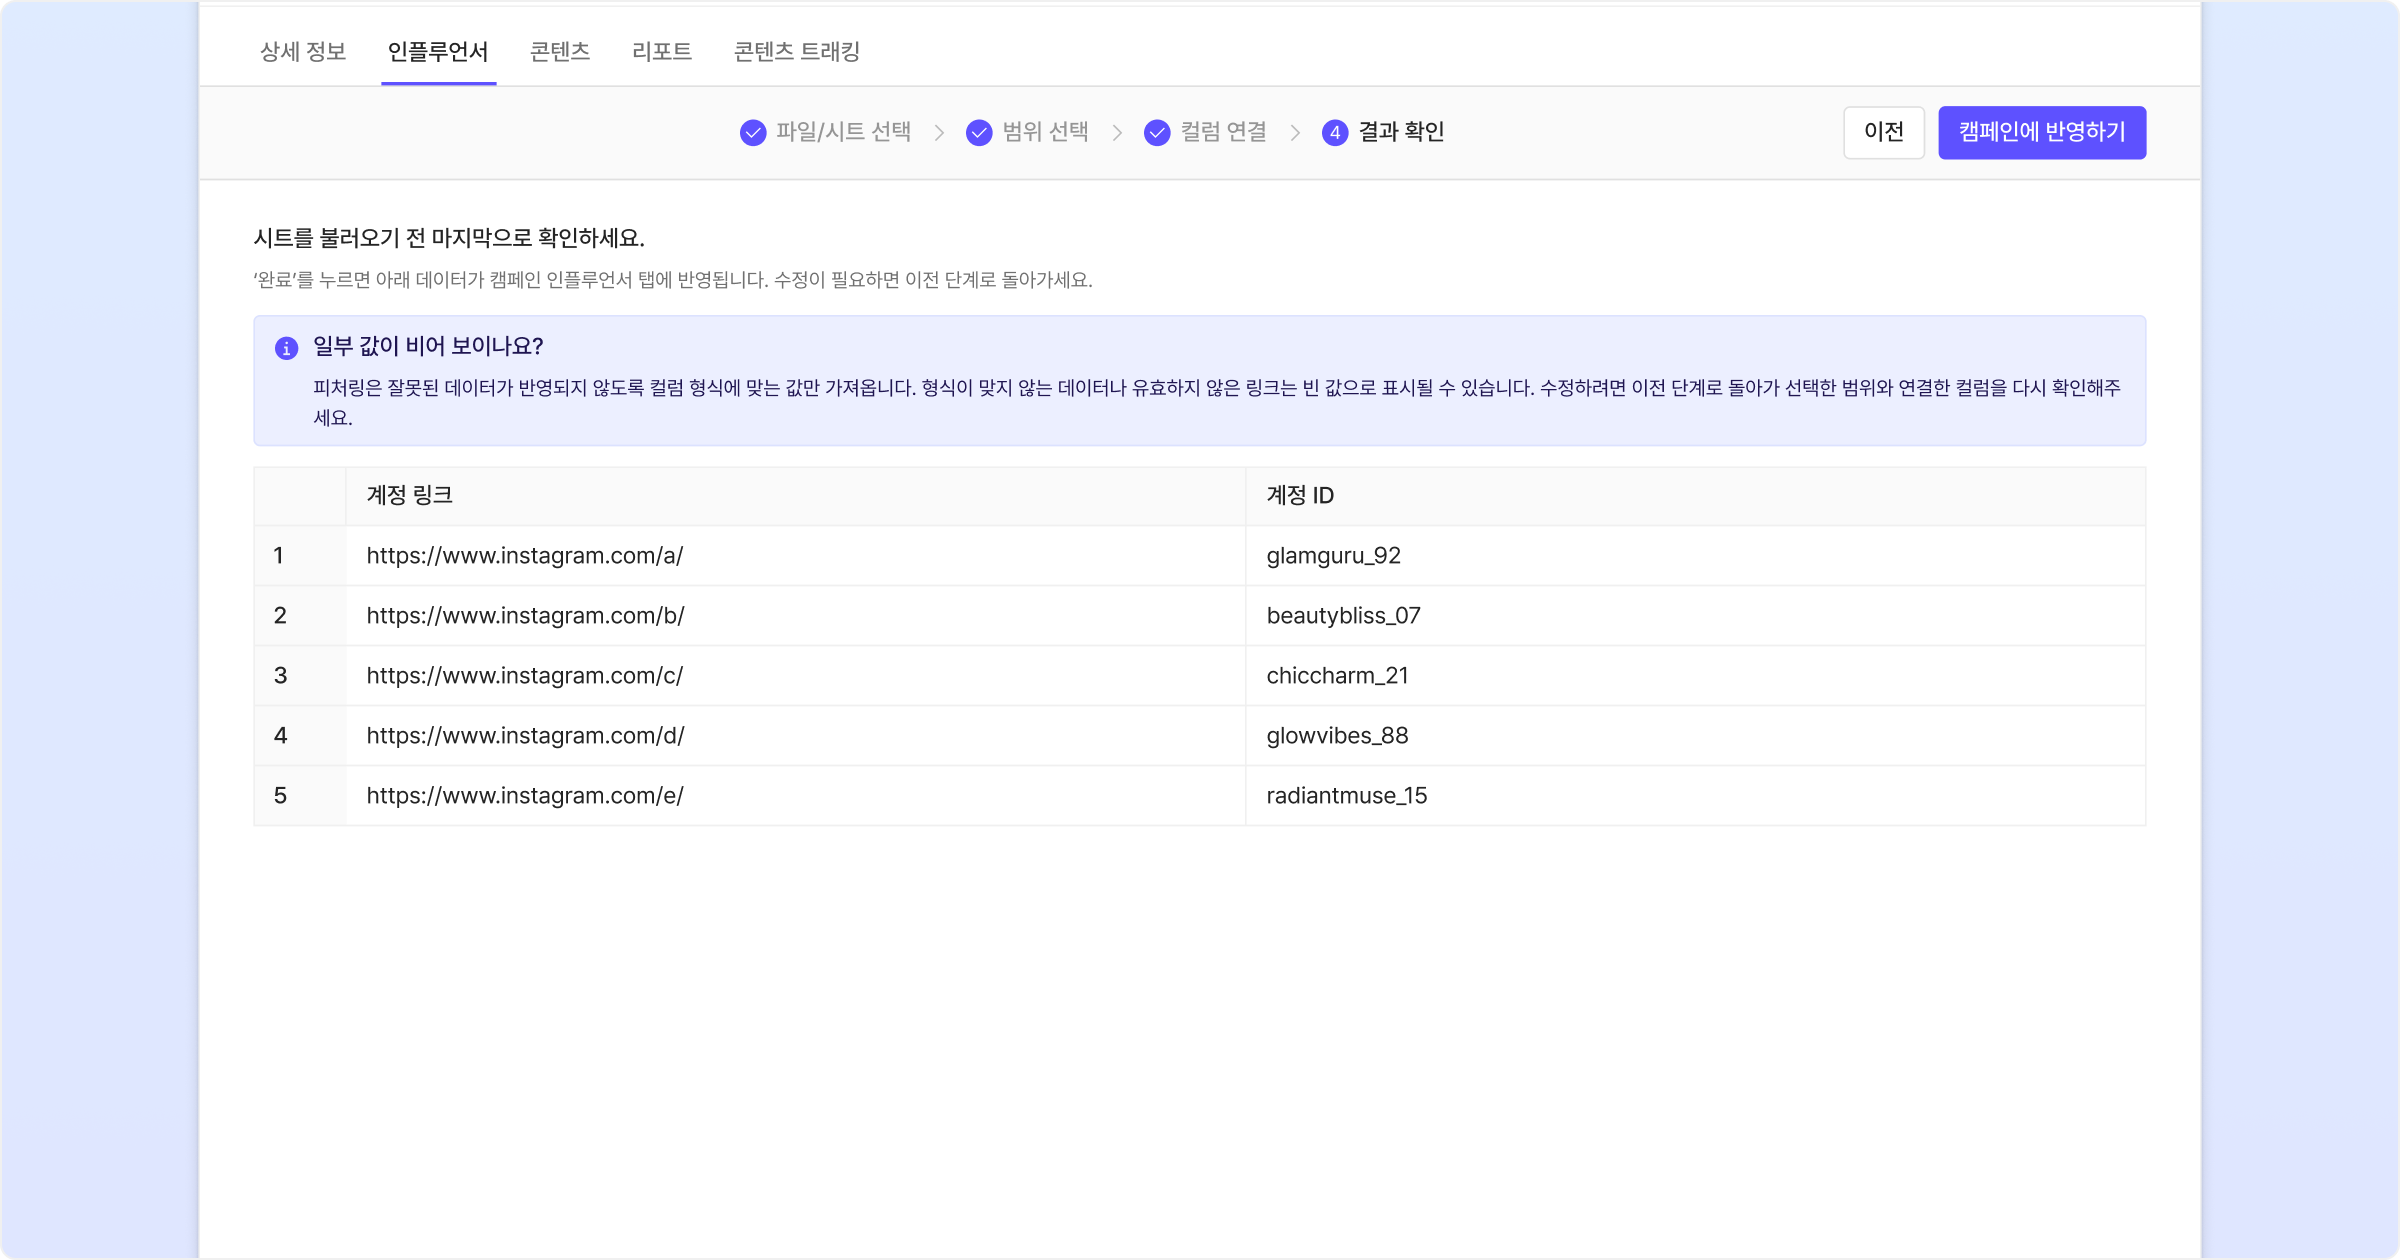Open the 상세 정보 tab
Viewport: 2400px width, 1260px height.
pos(303,51)
